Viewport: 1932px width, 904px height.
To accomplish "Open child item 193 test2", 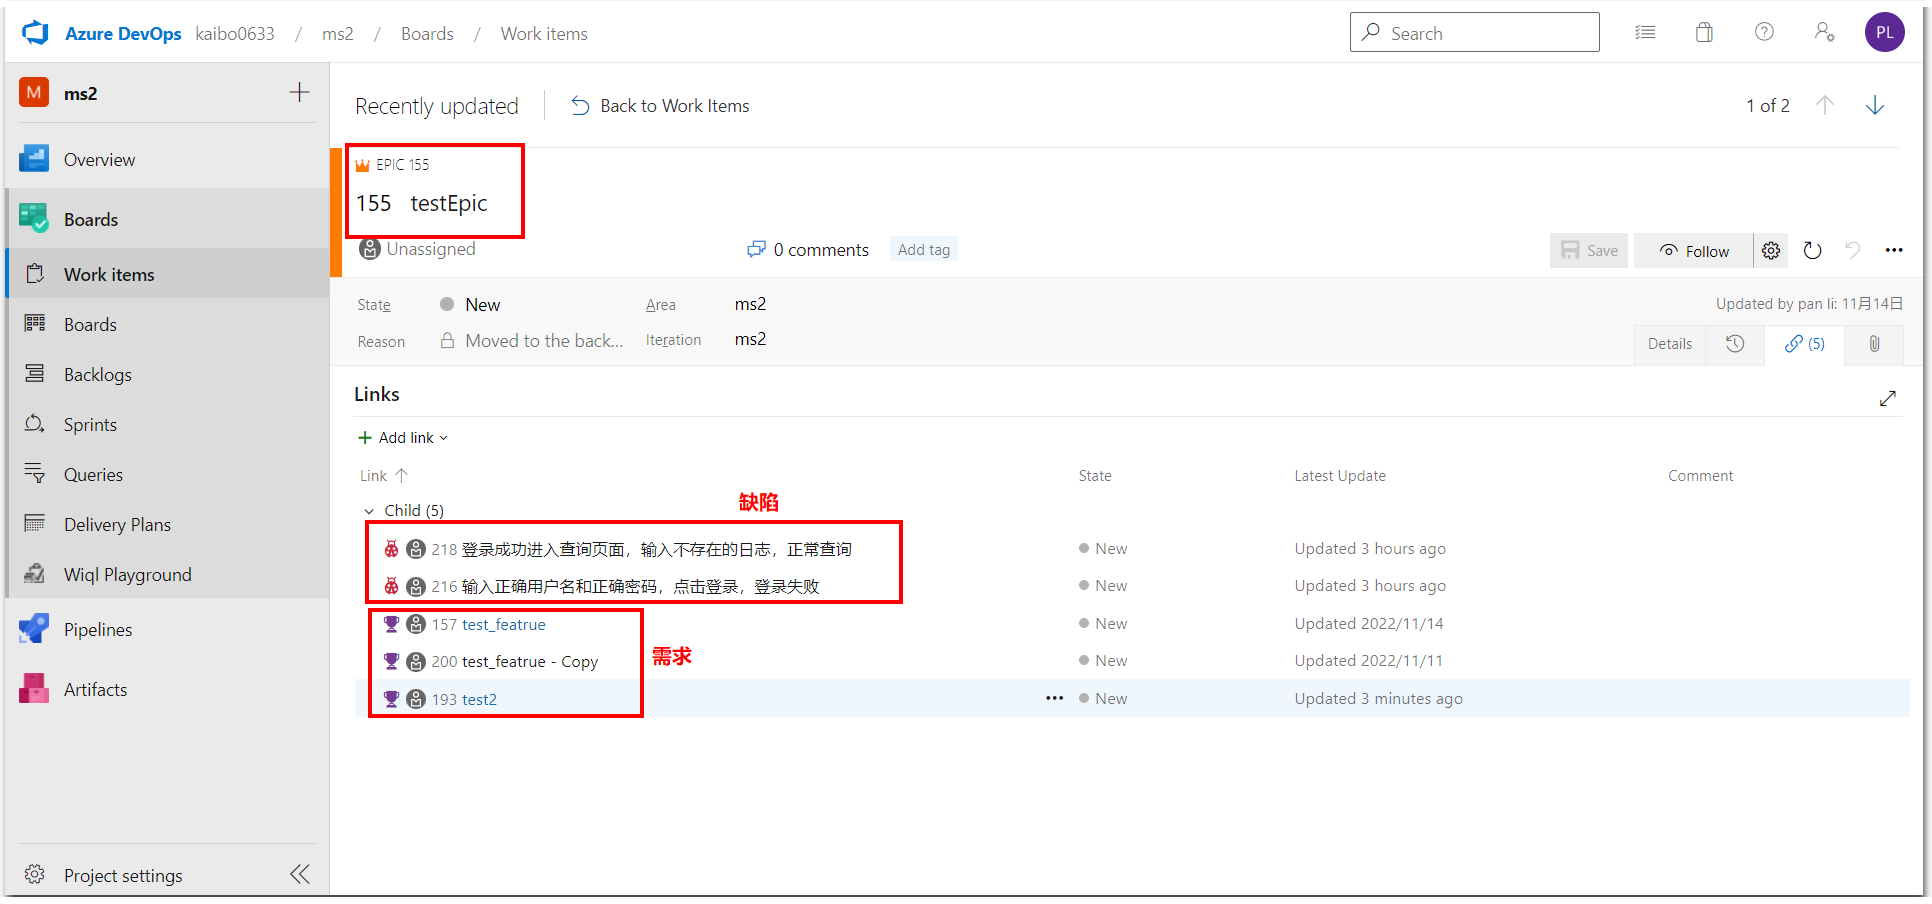I will pos(480,699).
